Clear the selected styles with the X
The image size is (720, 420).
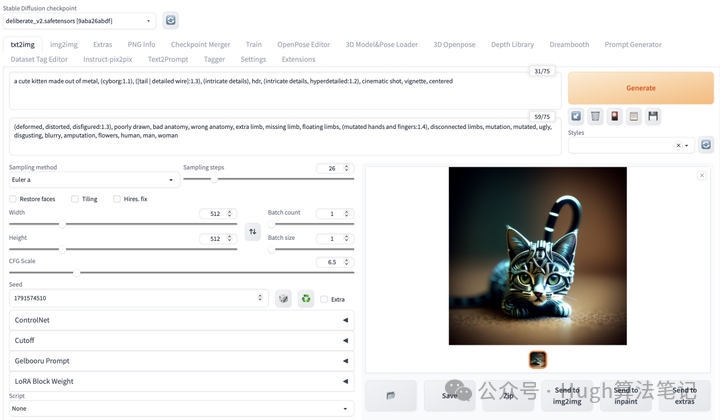tap(678, 146)
